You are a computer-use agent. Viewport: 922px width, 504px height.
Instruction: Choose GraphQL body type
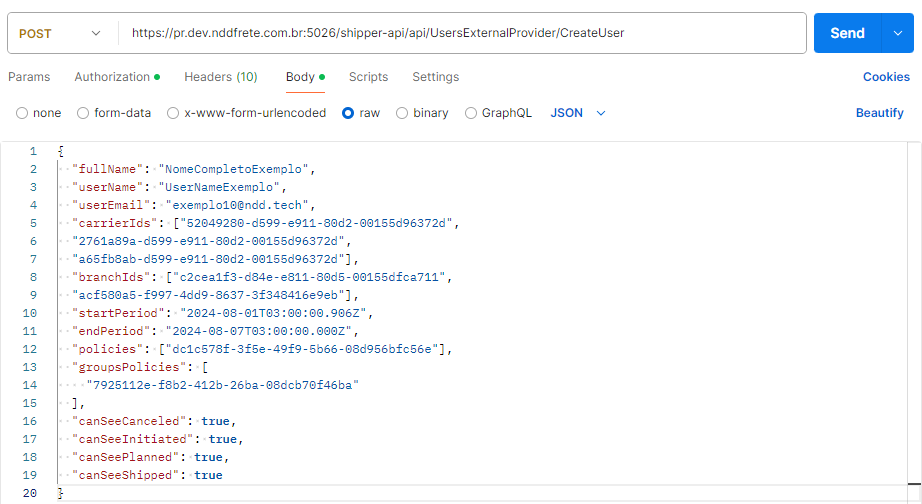coord(471,113)
